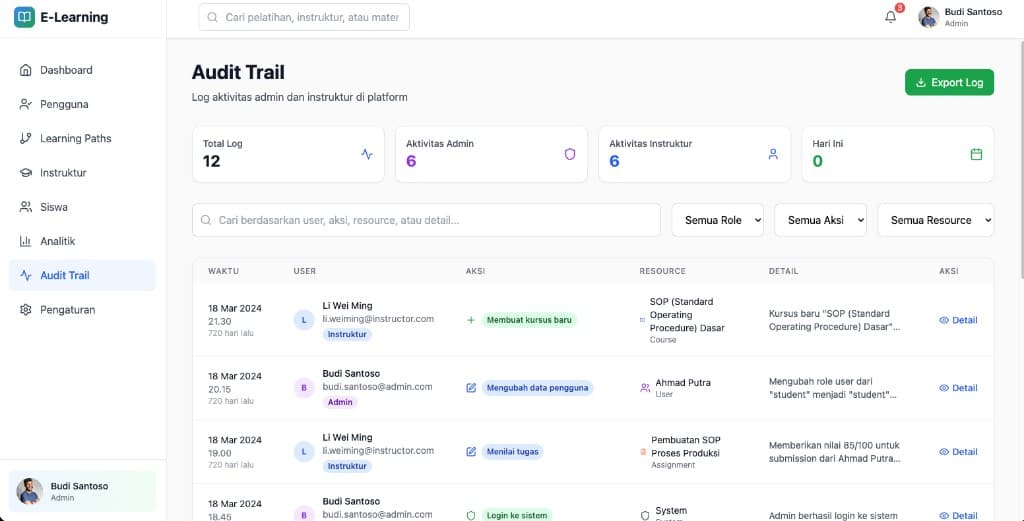Click the Siswa people icon in sidebar
1024x521 pixels.
[x=25, y=207]
